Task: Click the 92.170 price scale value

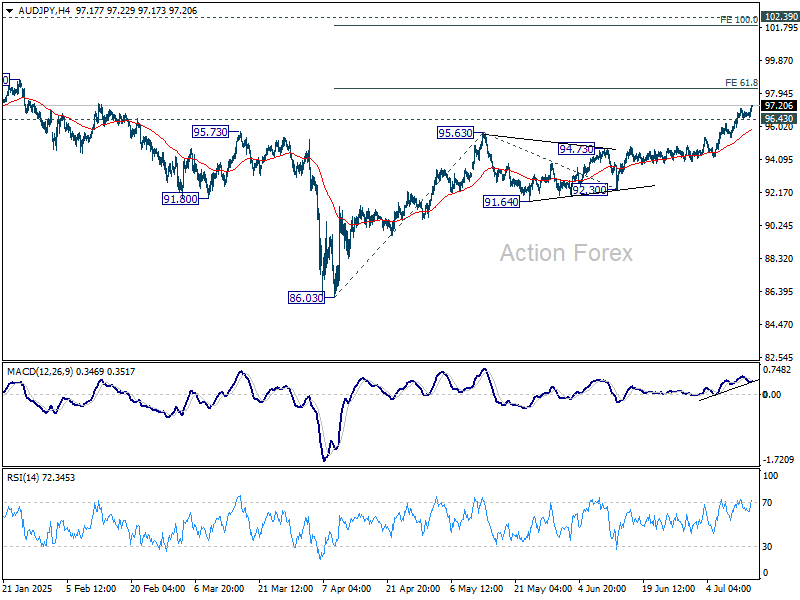Action: 779,193
